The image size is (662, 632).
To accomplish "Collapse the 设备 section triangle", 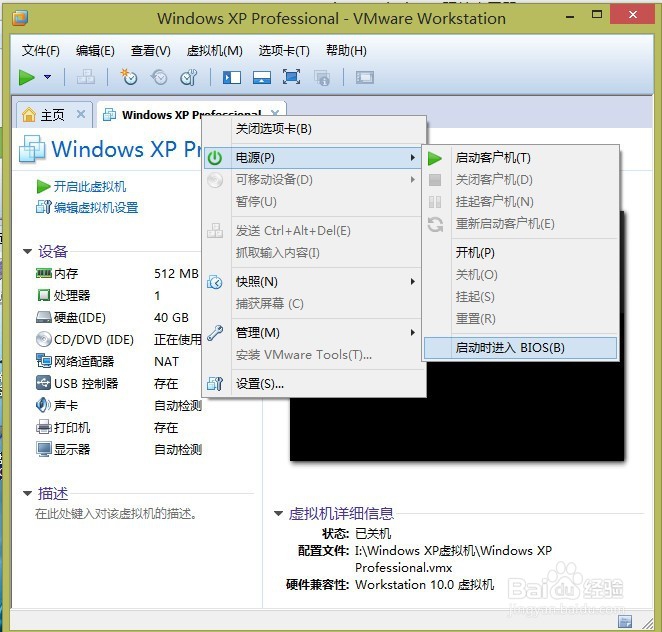I will click(x=27, y=252).
